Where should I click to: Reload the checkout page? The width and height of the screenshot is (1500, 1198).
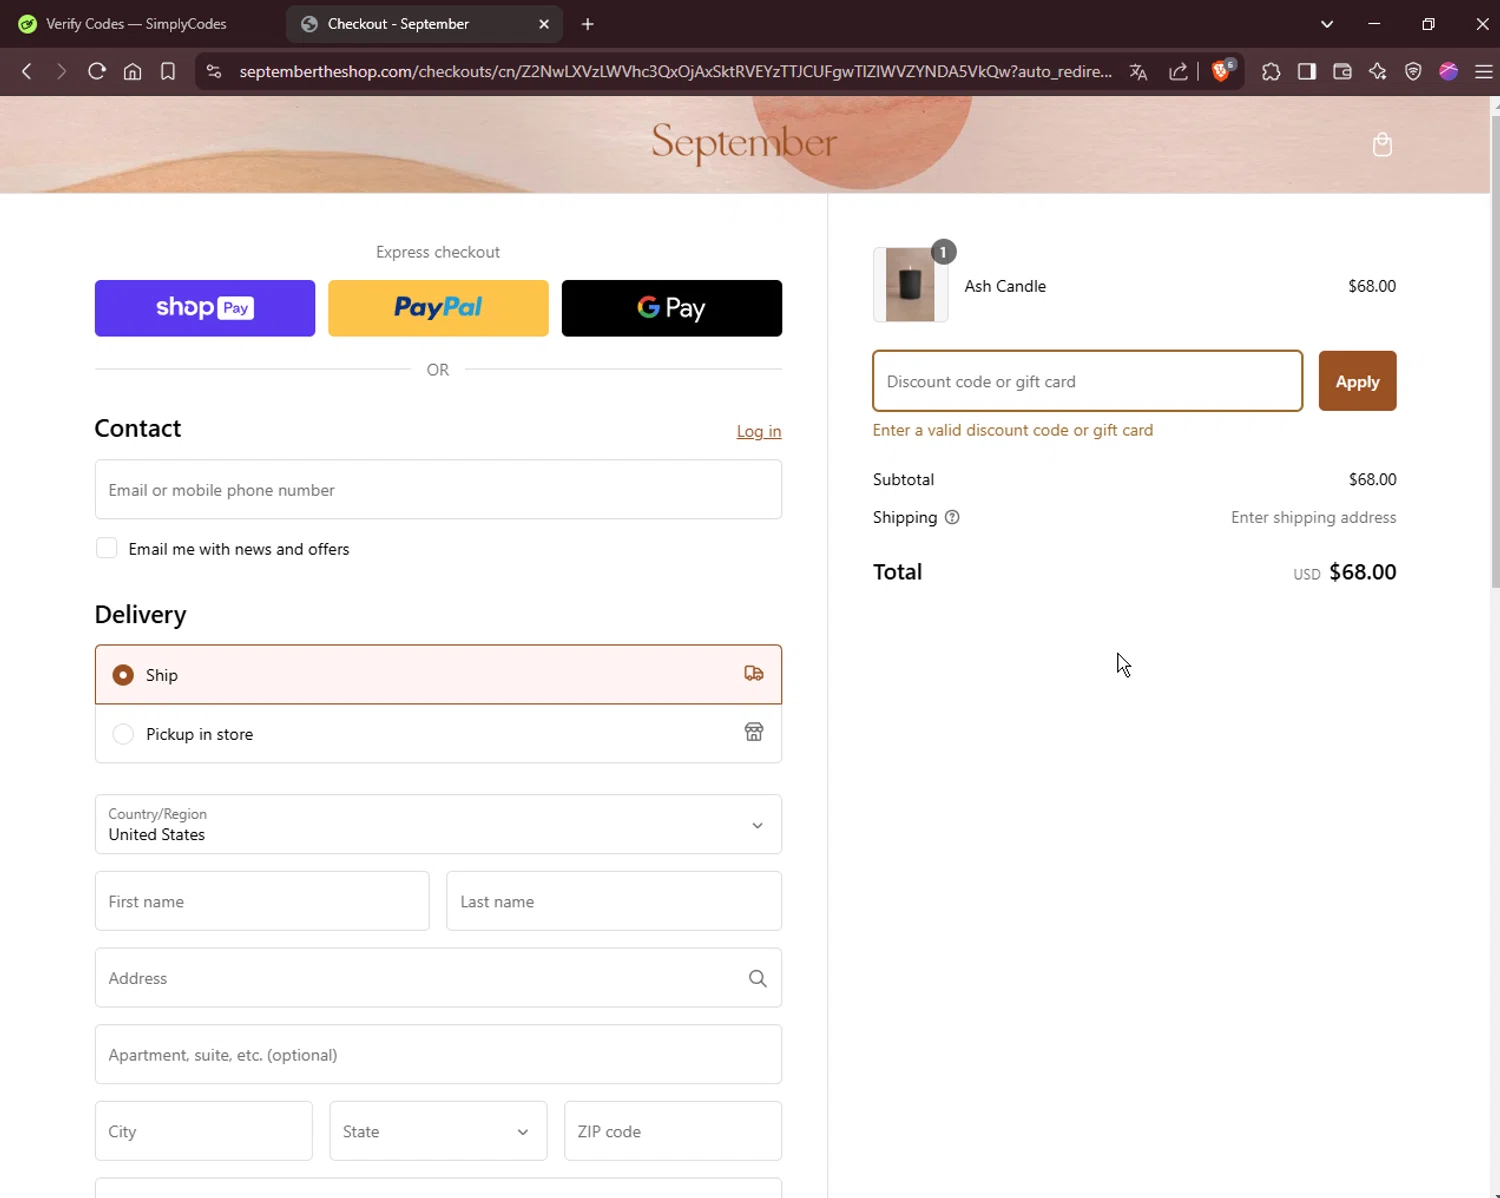97,71
